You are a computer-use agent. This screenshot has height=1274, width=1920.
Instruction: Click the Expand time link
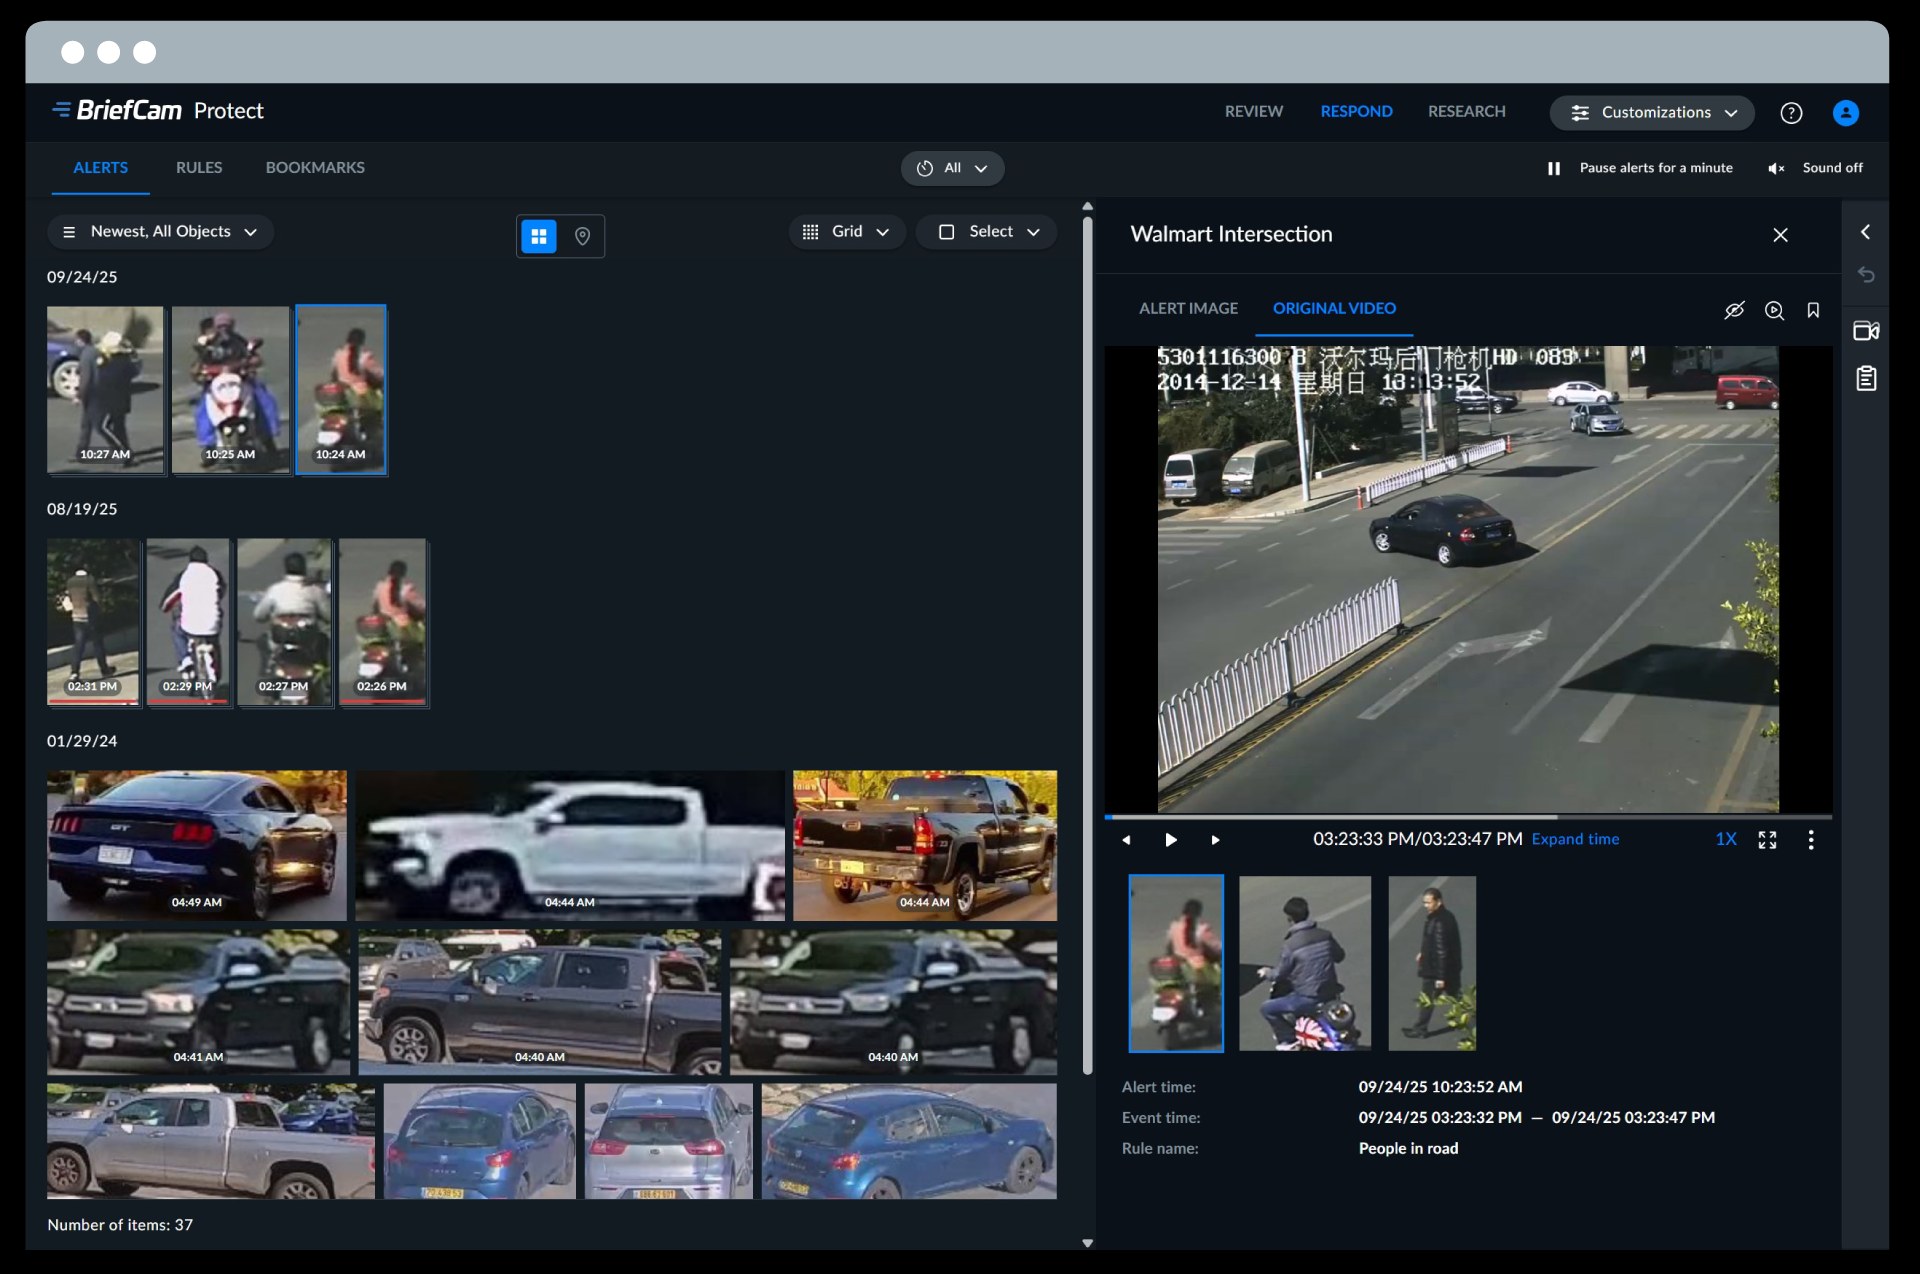(1575, 840)
